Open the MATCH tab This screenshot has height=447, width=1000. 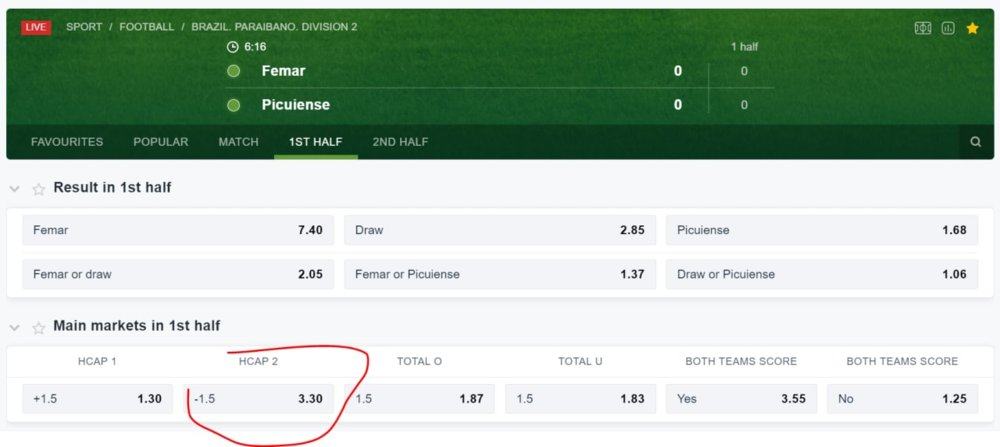pyautogui.click(x=238, y=142)
